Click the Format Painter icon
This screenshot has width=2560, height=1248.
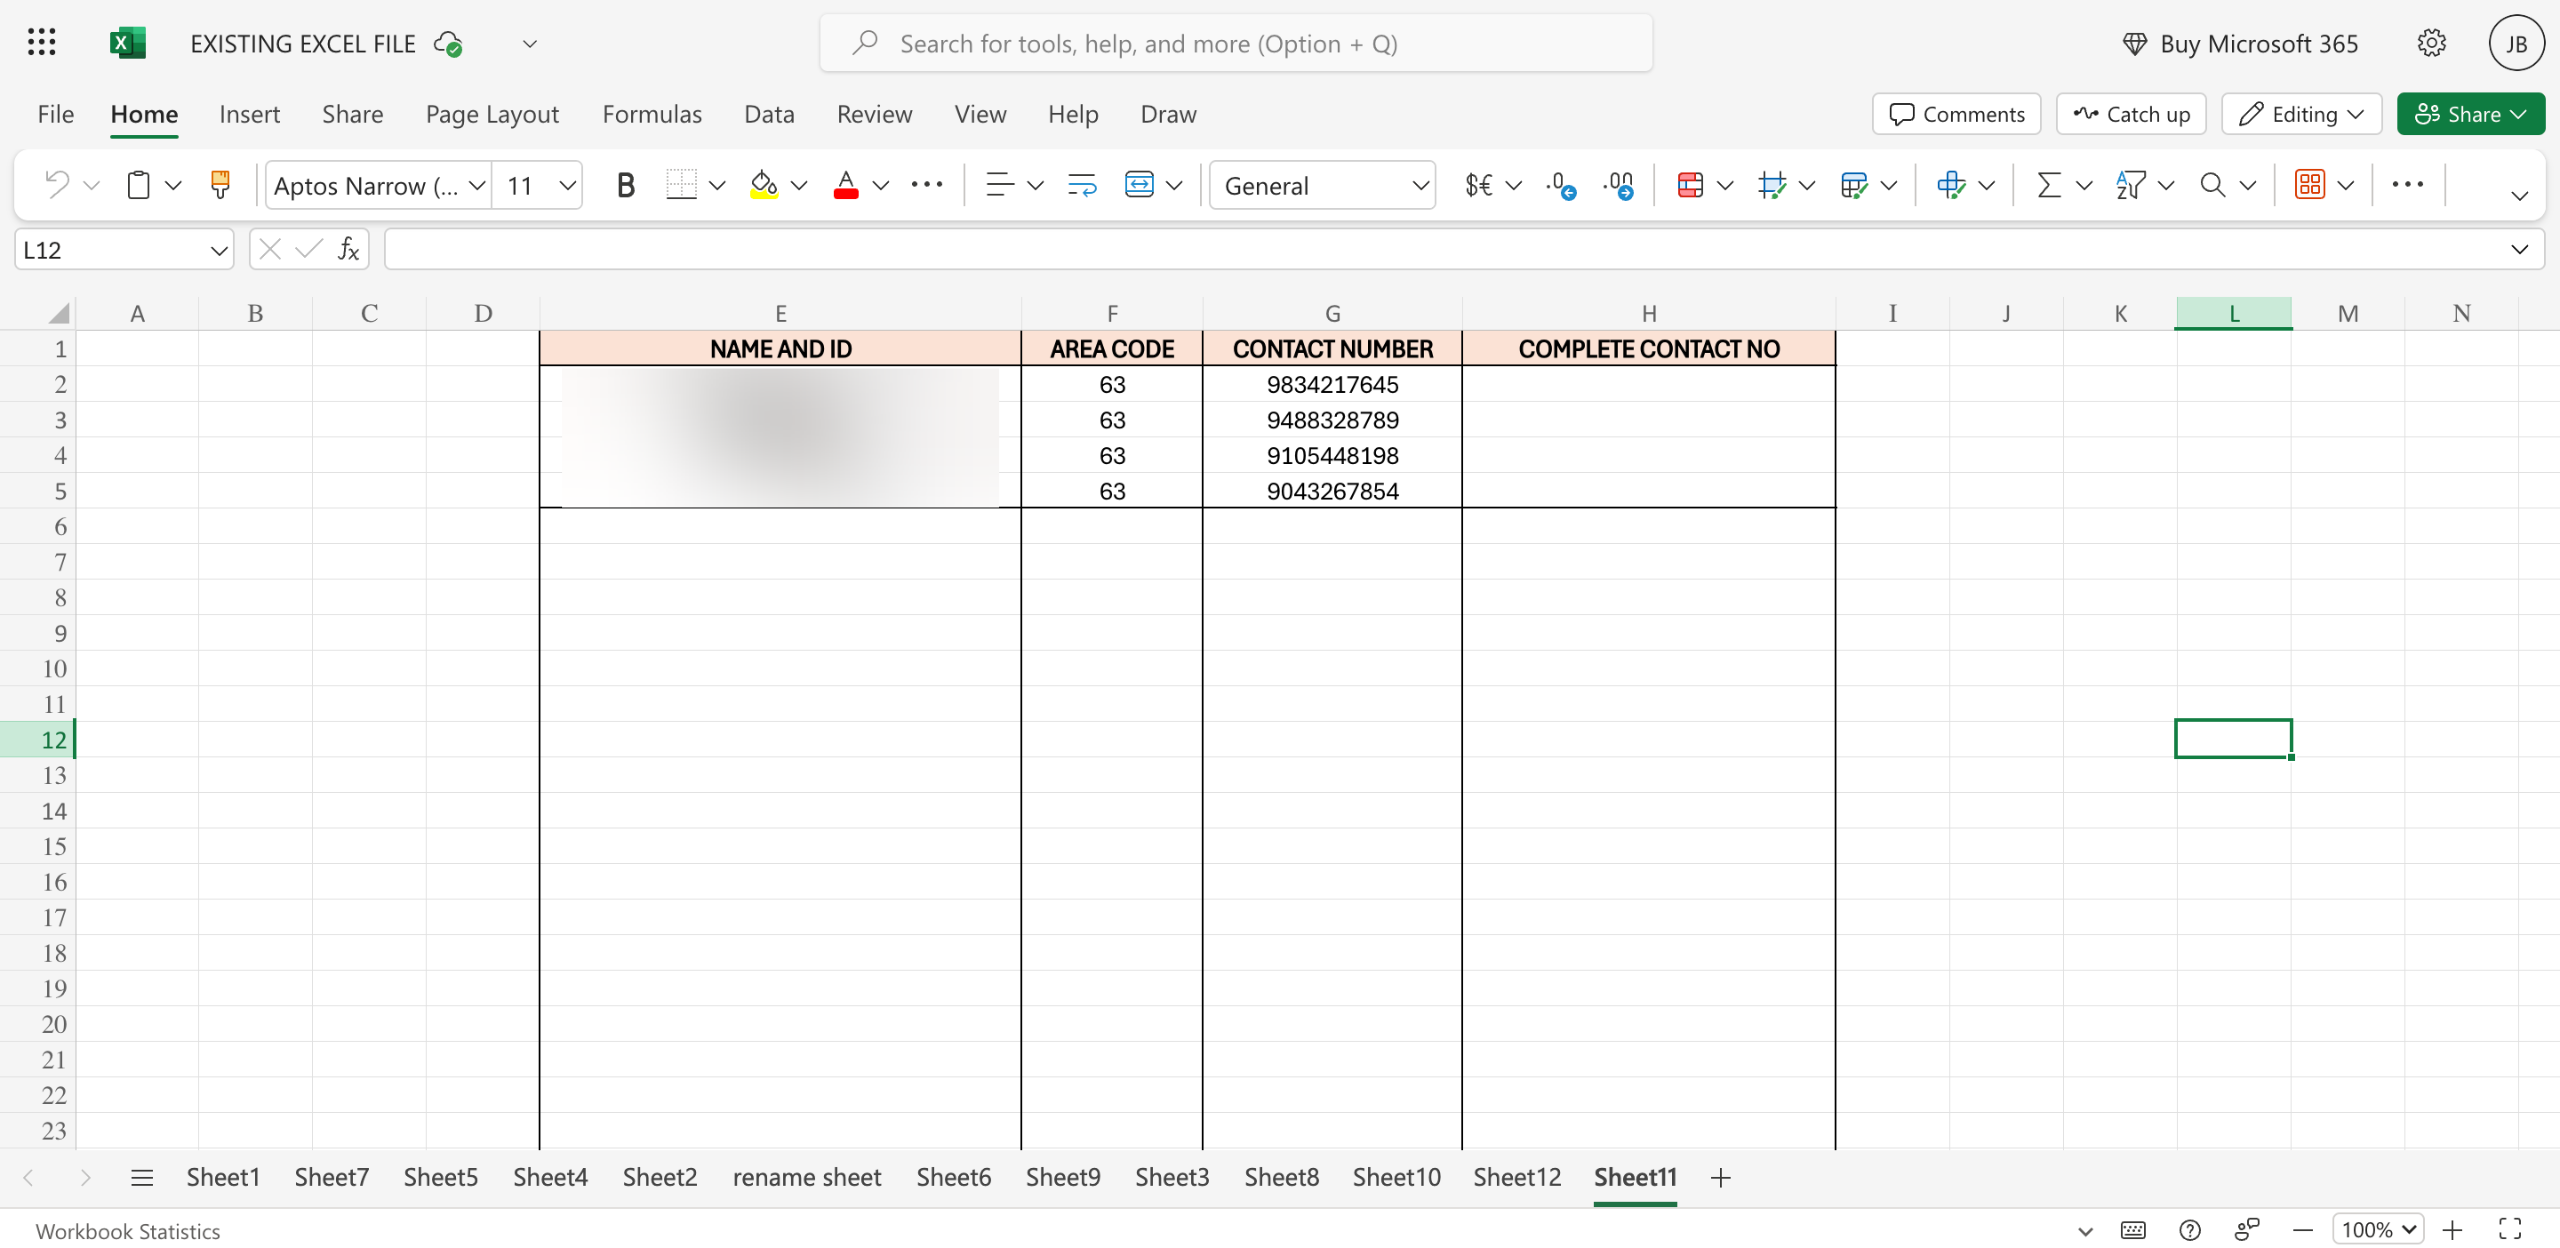pos(220,185)
